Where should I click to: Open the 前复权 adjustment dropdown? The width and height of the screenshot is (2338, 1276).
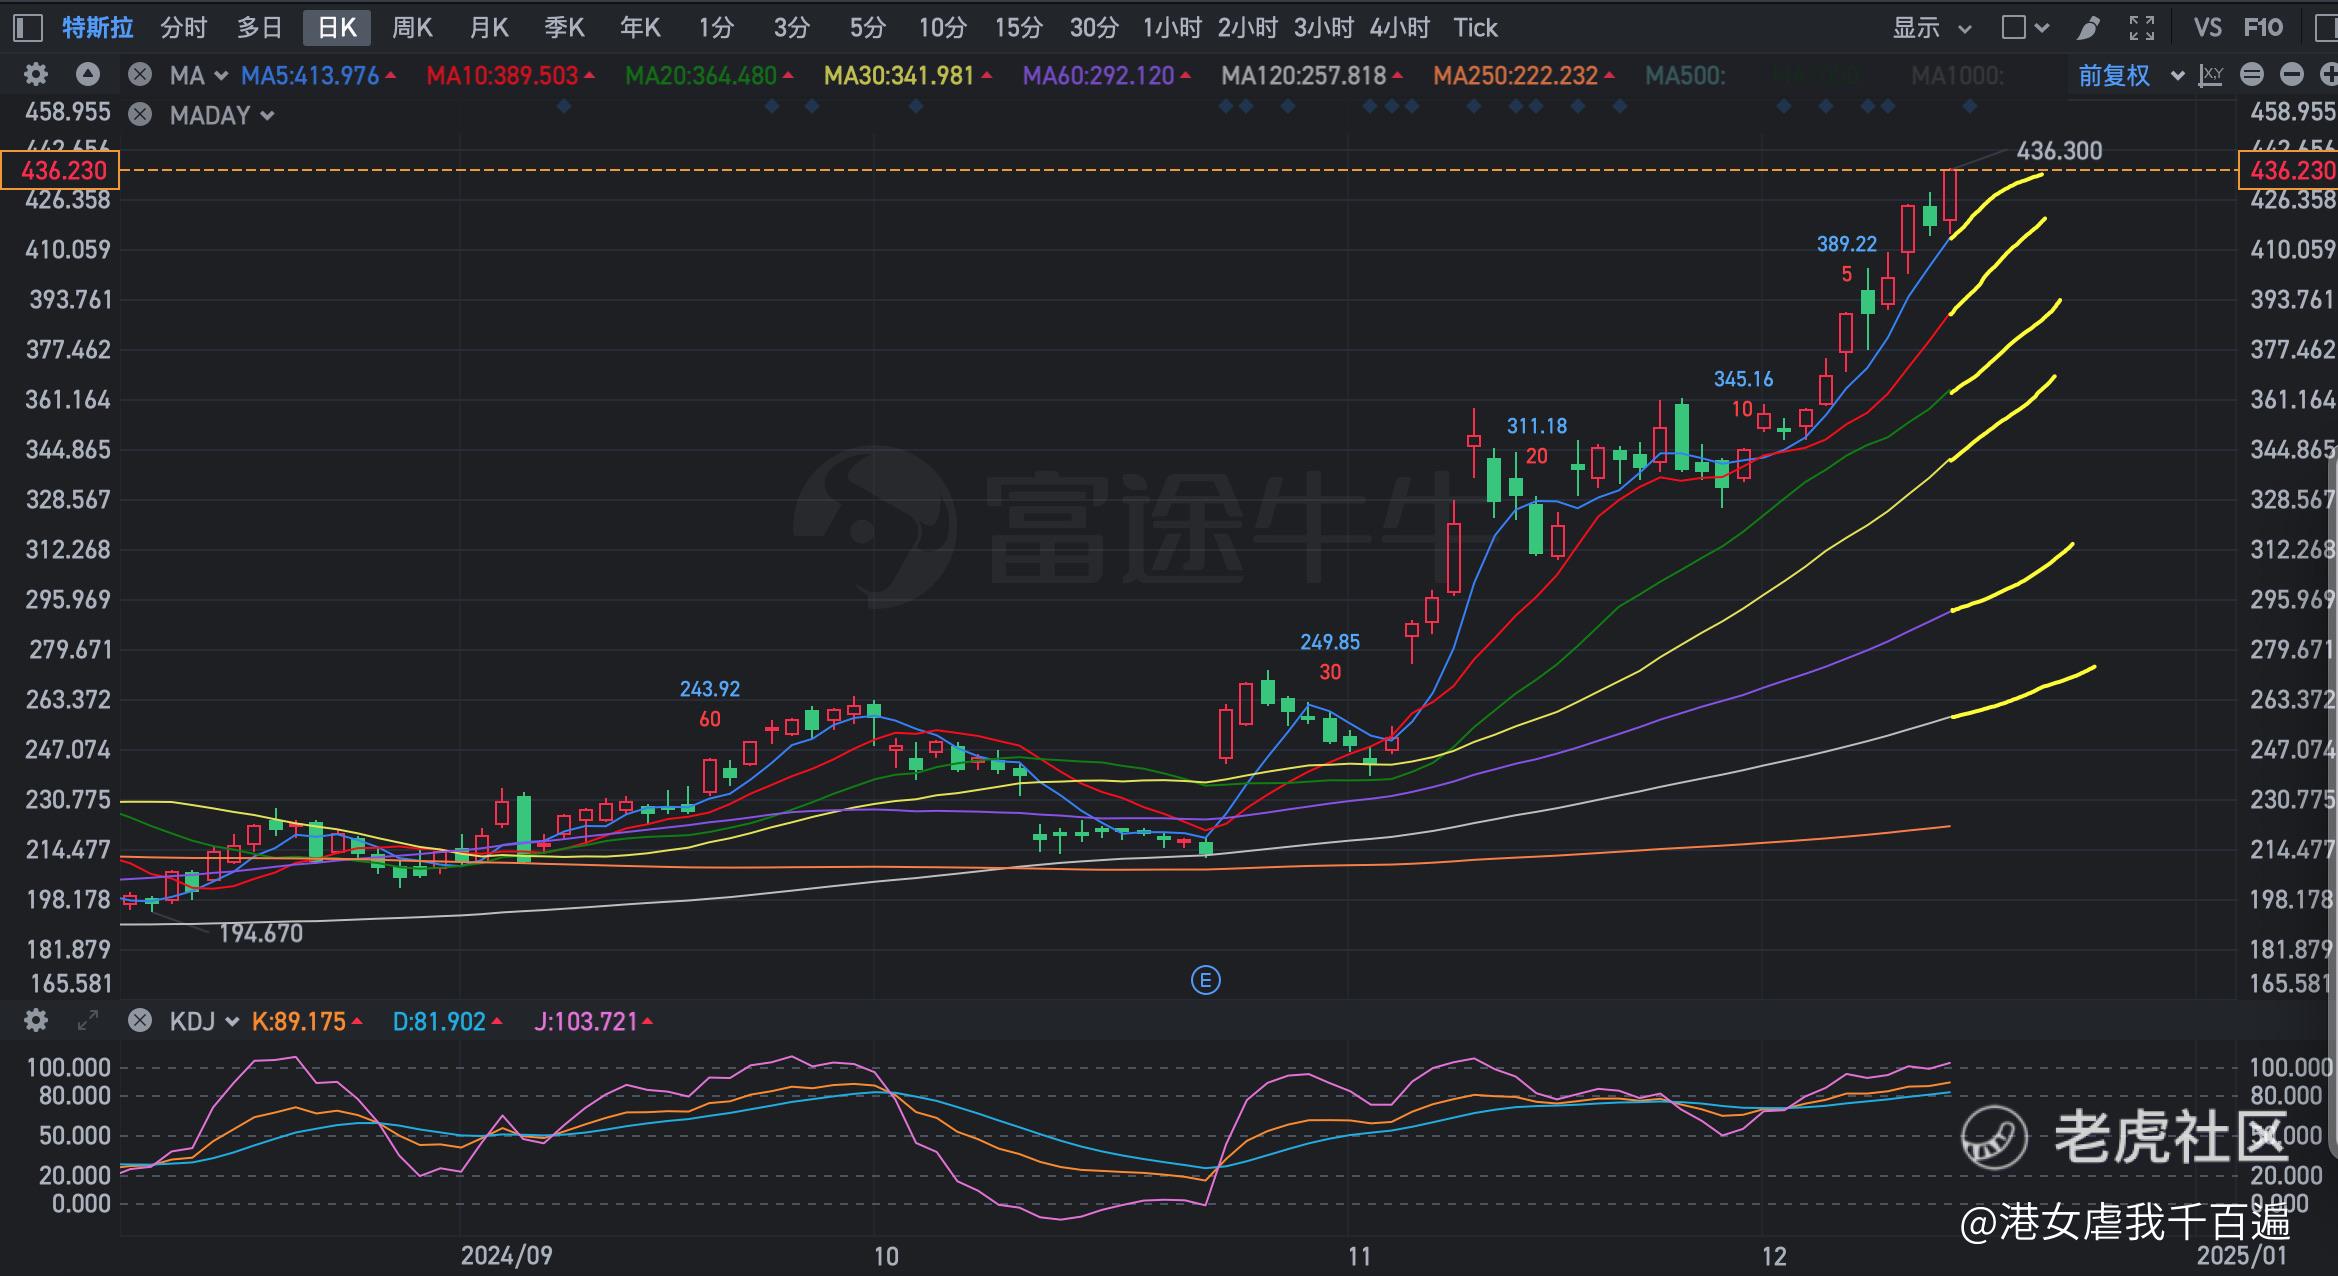[x=2130, y=75]
